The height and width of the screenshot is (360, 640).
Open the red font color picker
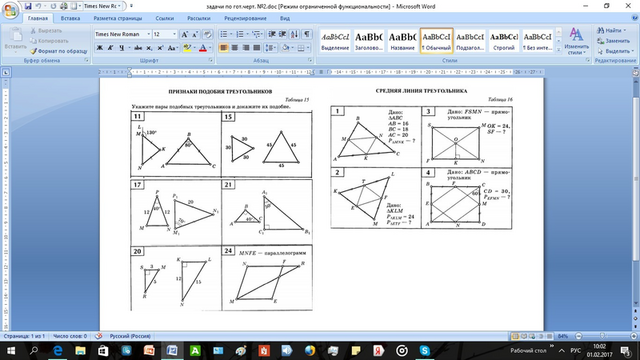click(x=210, y=48)
